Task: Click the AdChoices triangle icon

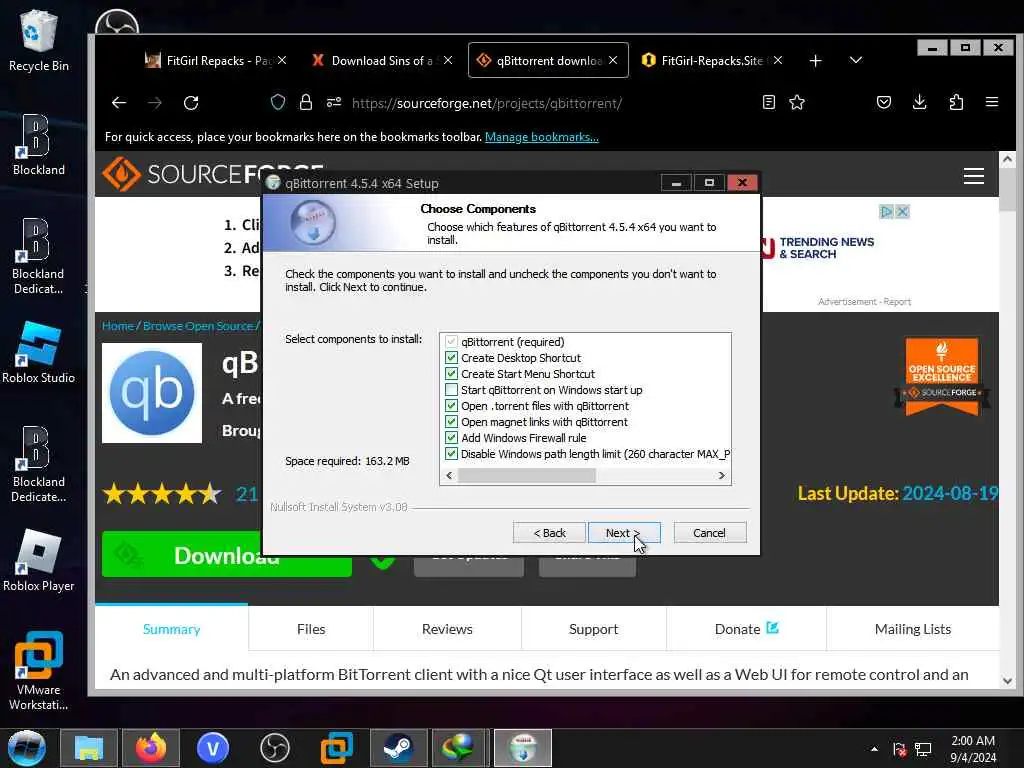Action: [x=886, y=212]
